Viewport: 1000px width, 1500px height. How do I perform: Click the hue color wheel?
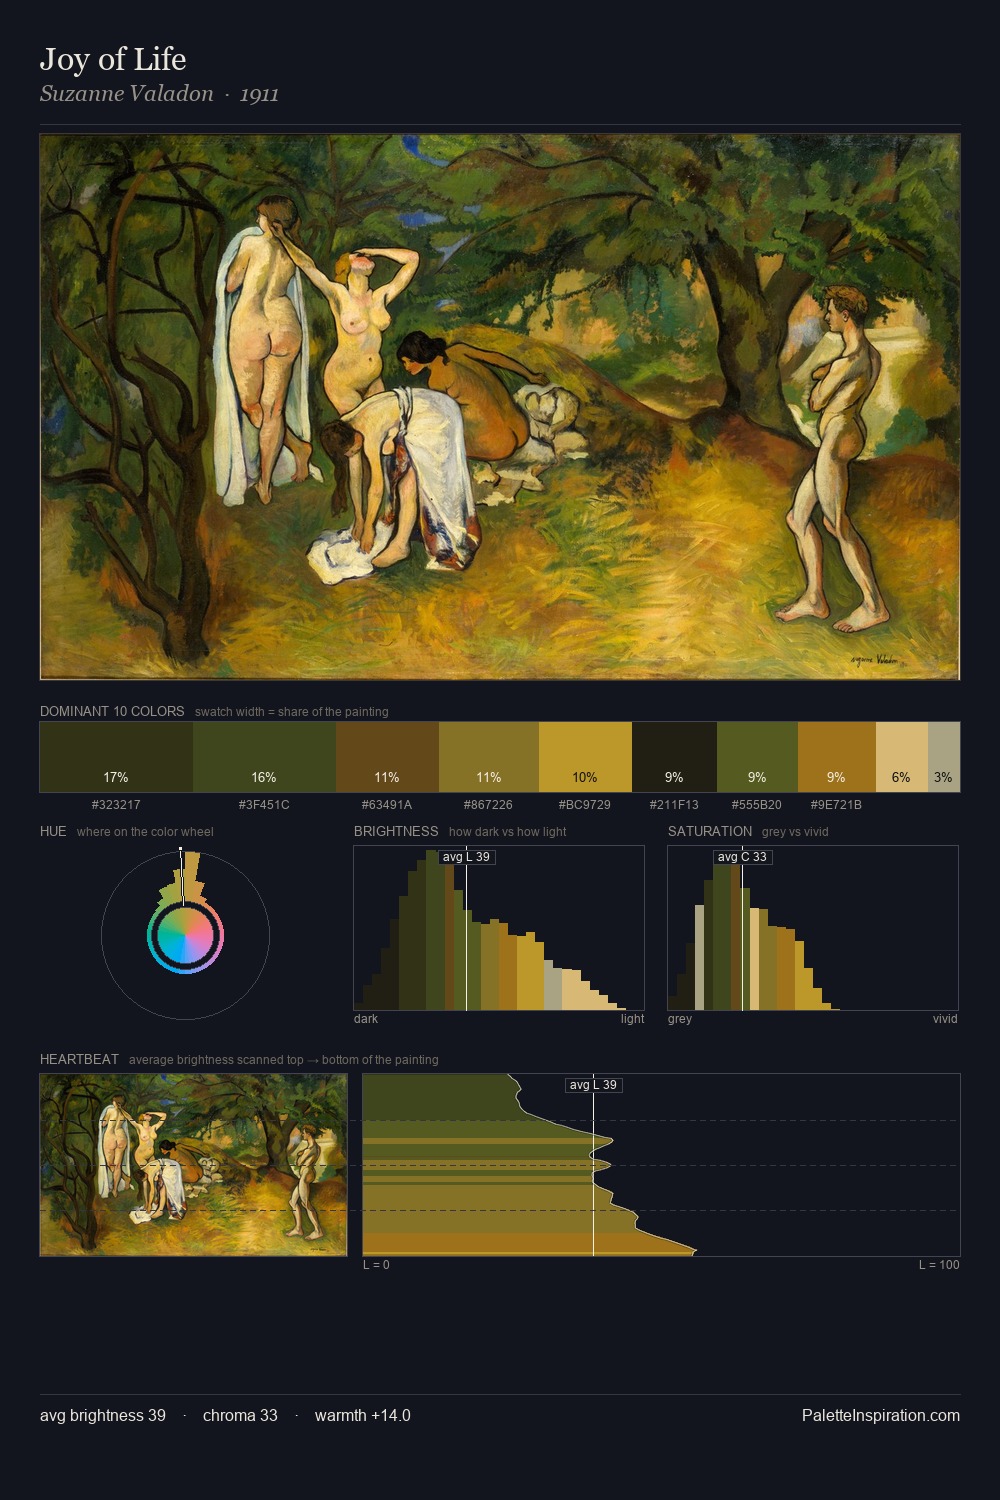point(185,936)
